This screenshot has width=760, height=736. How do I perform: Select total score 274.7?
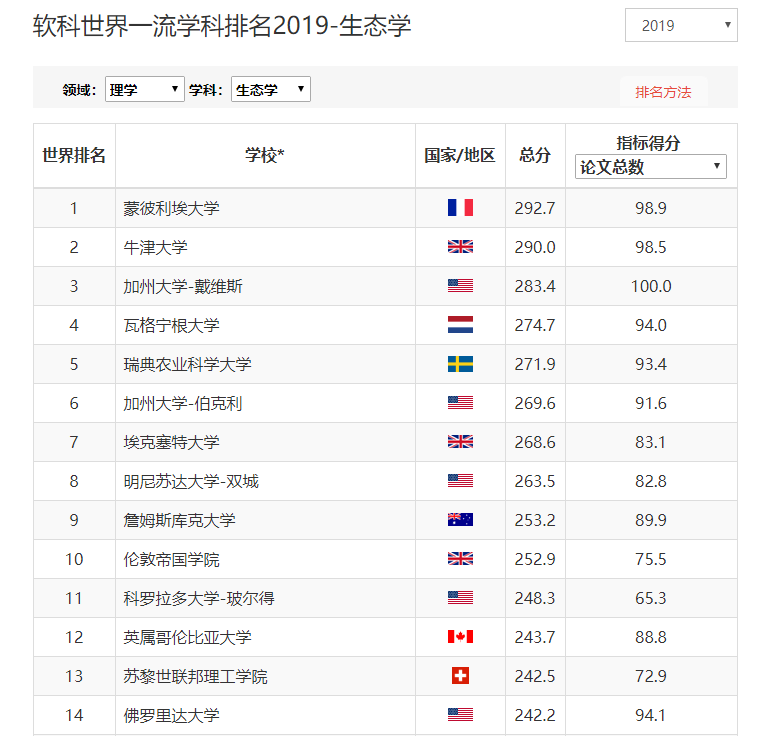pos(535,325)
